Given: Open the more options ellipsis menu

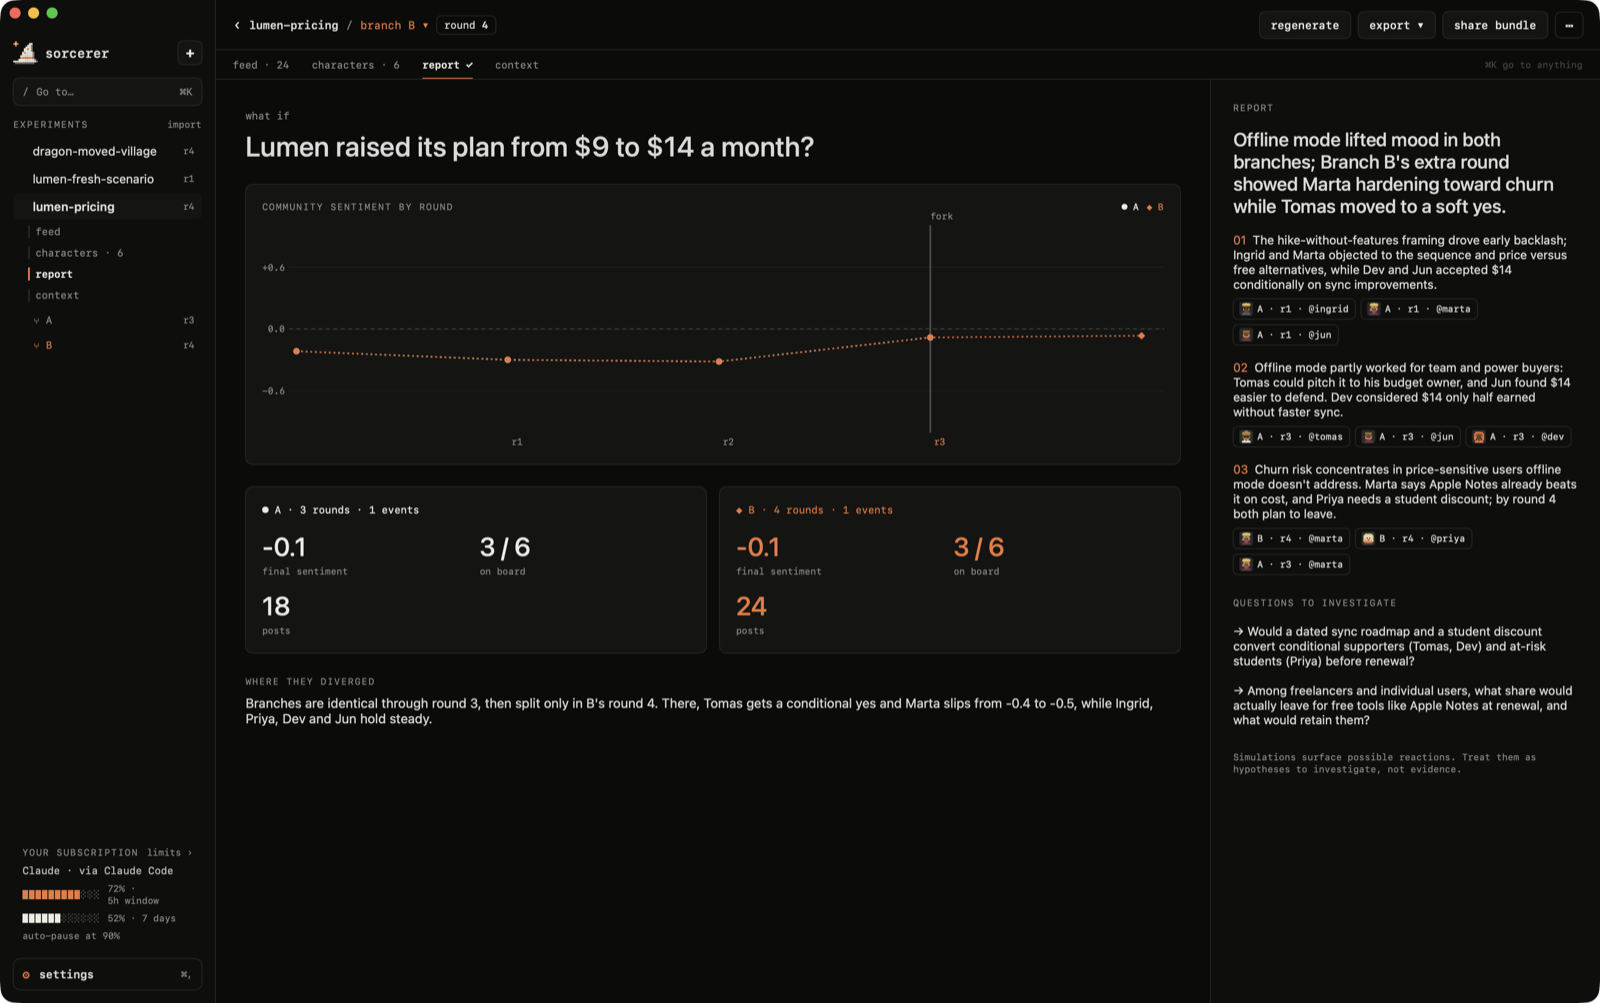Looking at the screenshot, I should (x=1569, y=25).
